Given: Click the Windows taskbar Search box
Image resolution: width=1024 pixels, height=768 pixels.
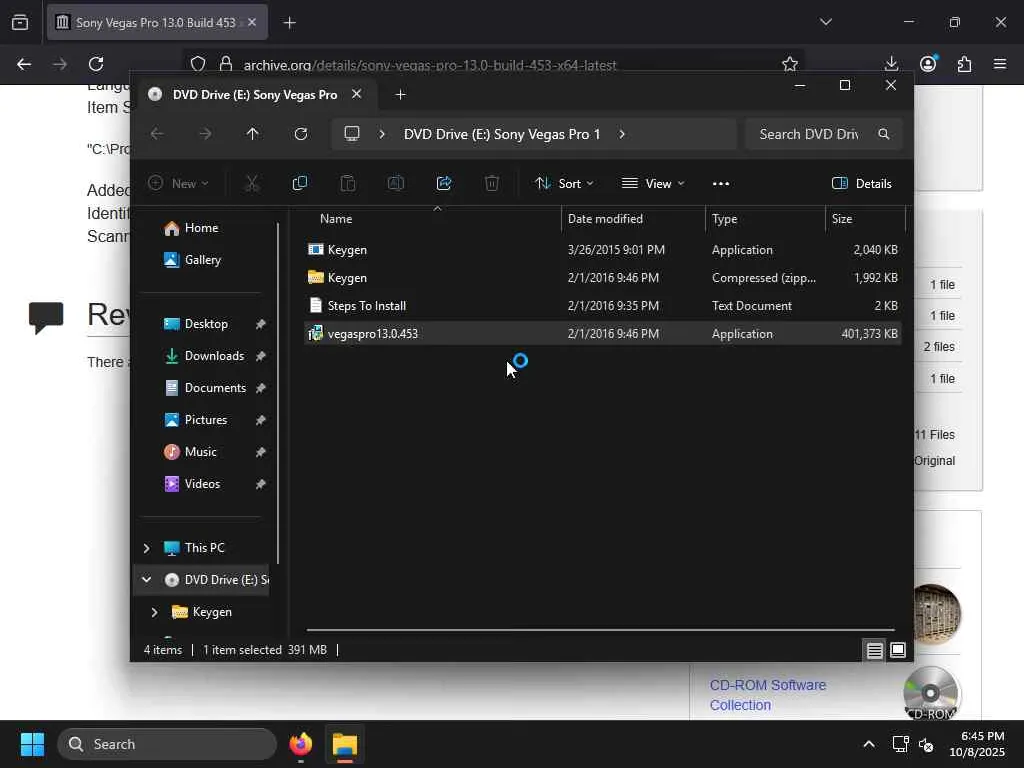Looking at the screenshot, I should click(x=167, y=744).
